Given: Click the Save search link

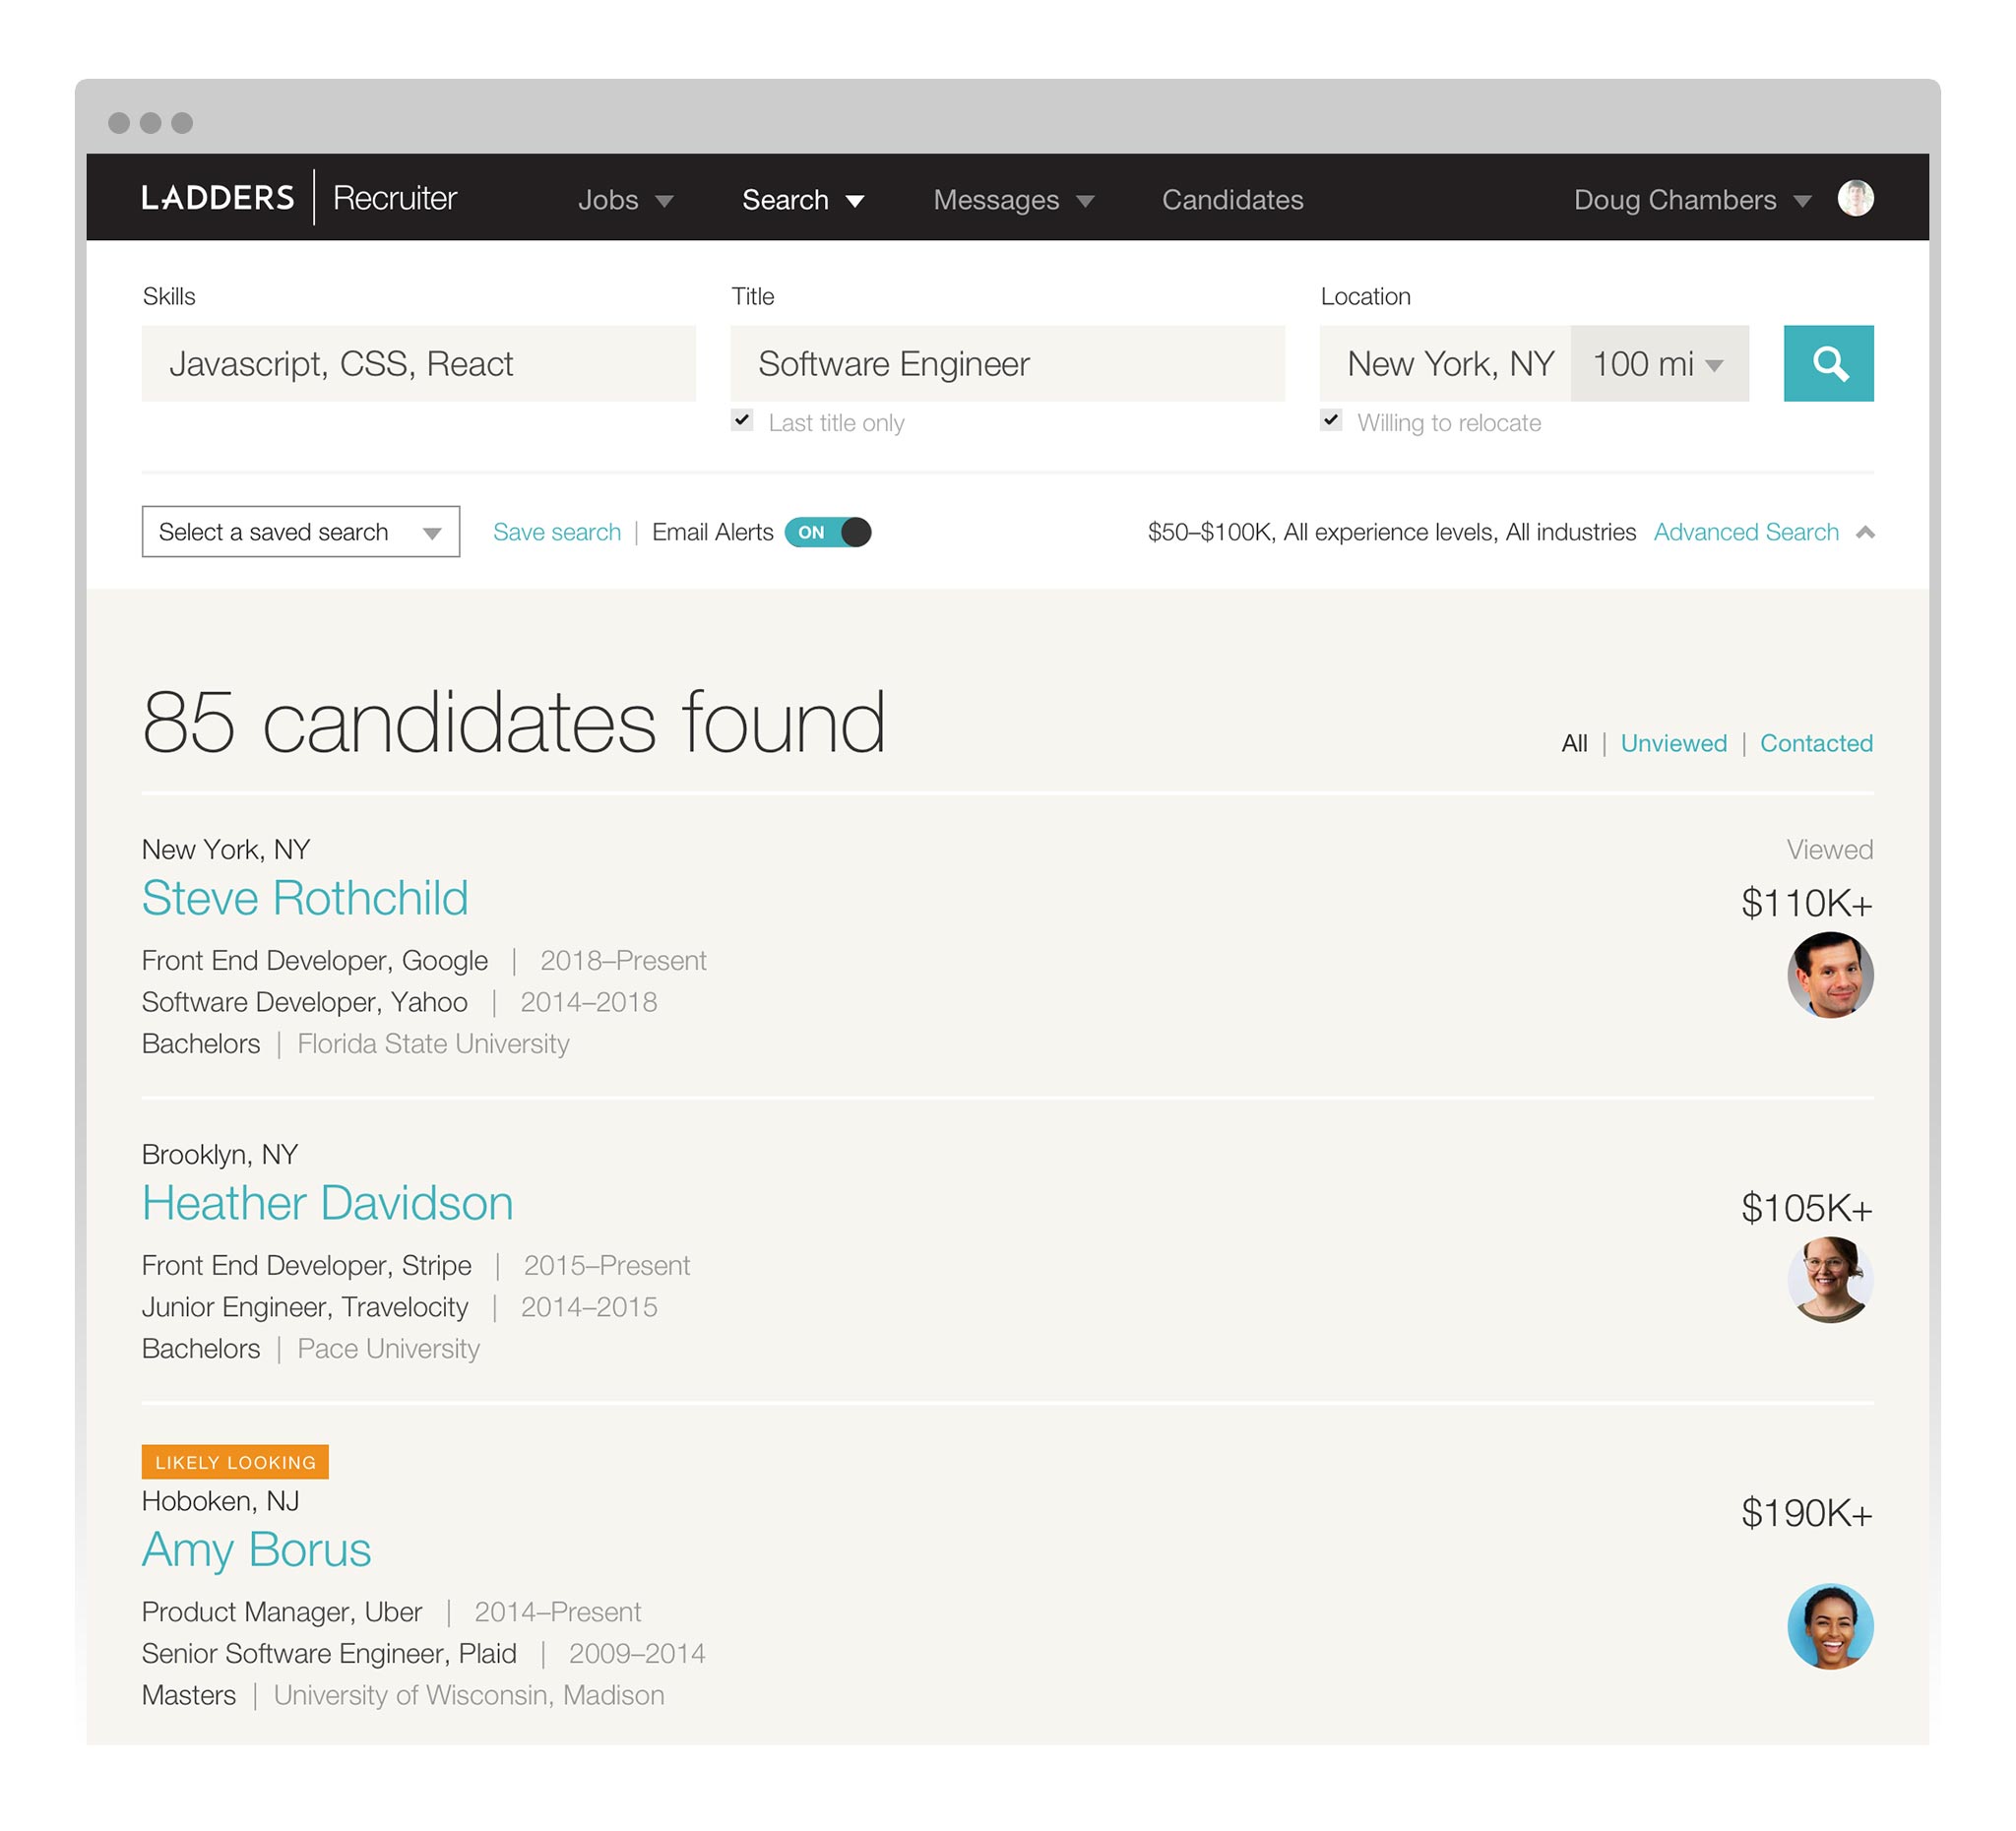Looking at the screenshot, I should 557,532.
